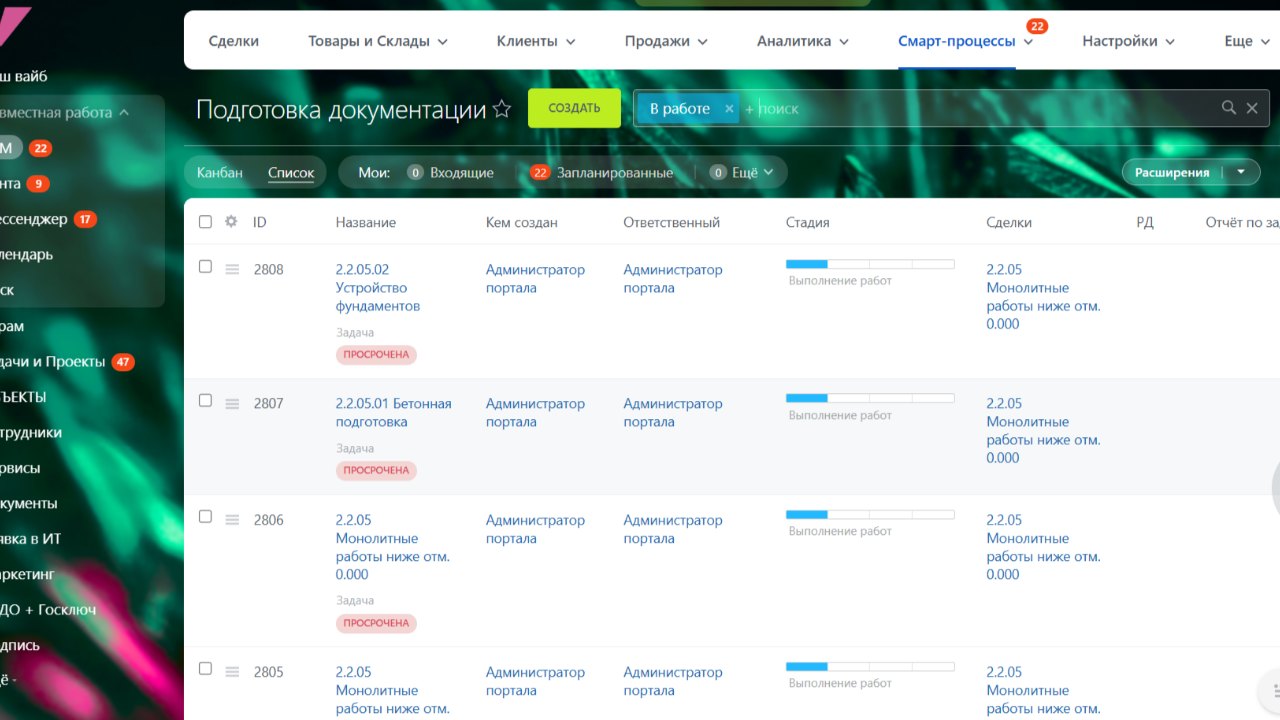1280x720 pixels.
Task: Open the Расширения dropdown arrow
Action: coord(1241,172)
